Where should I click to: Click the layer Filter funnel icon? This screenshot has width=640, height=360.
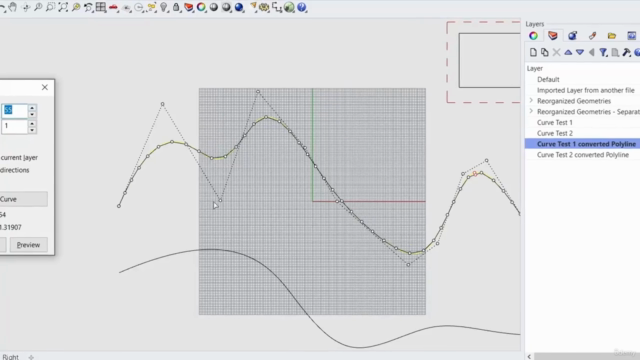pyautogui.click(x=603, y=52)
